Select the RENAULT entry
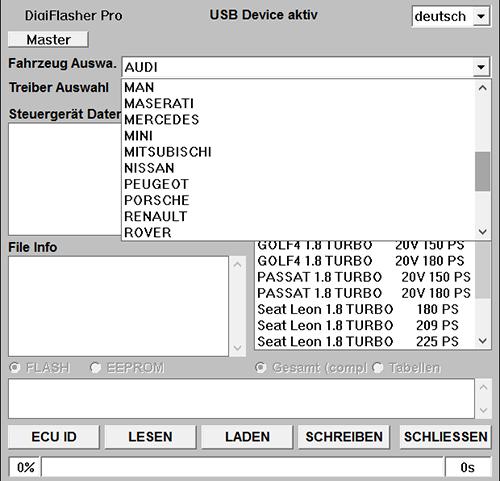Image resolution: width=500 pixels, height=481 pixels. 298,216
